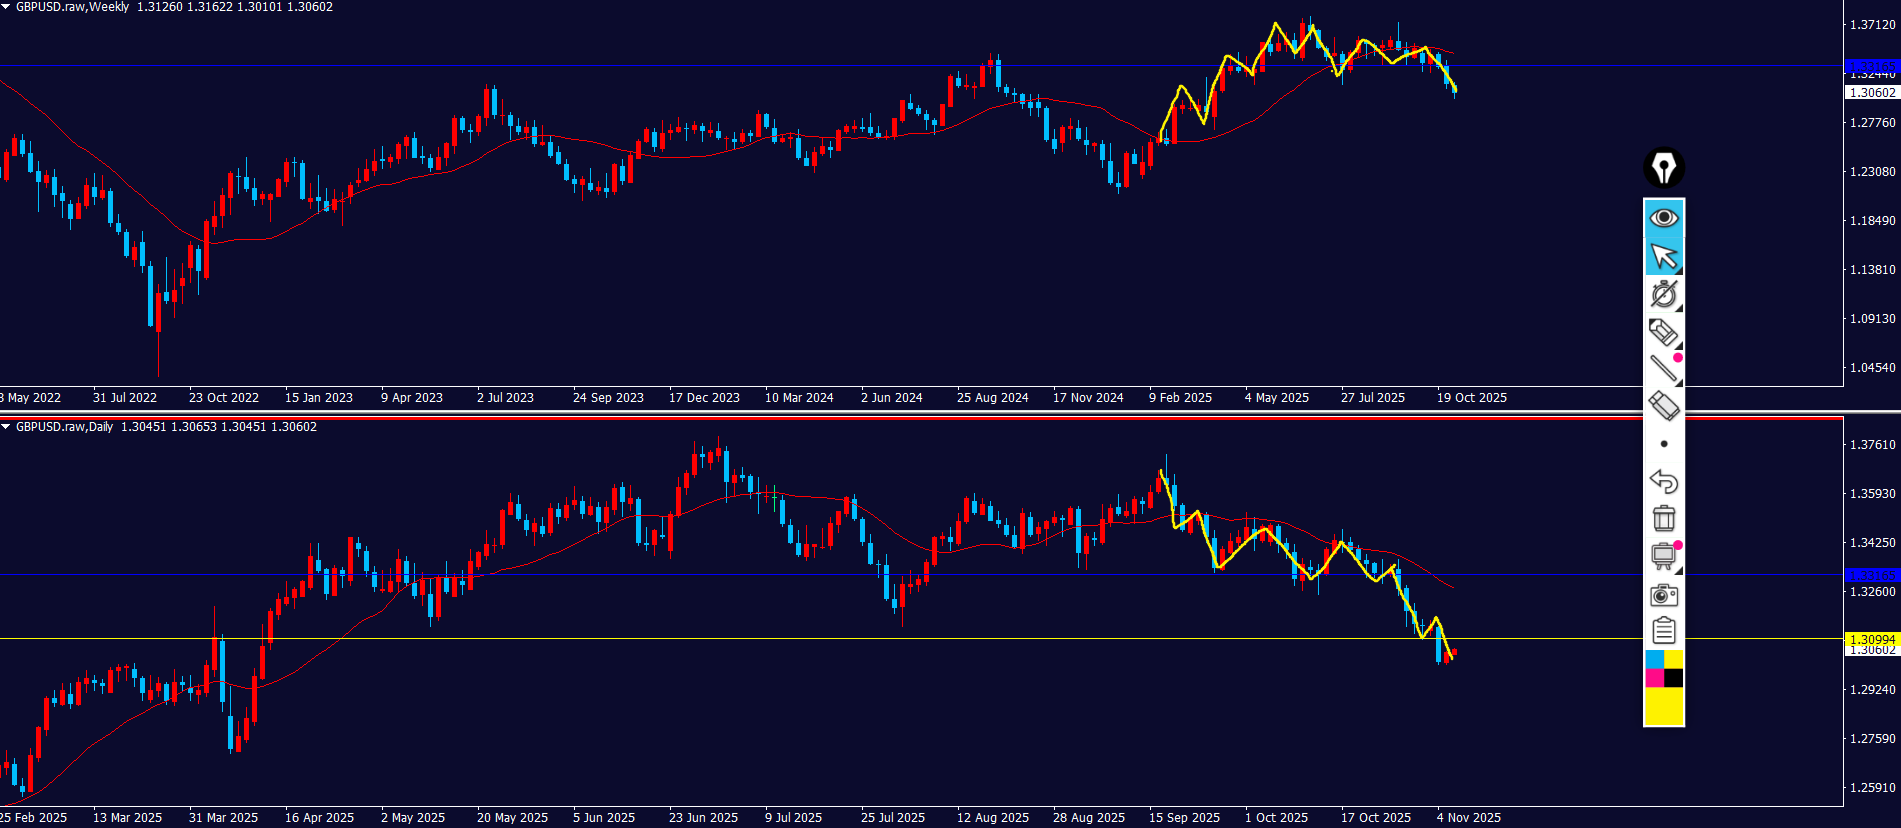The image size is (1901, 828).
Task: Select the magenta color swatch
Action: [x=1654, y=679]
